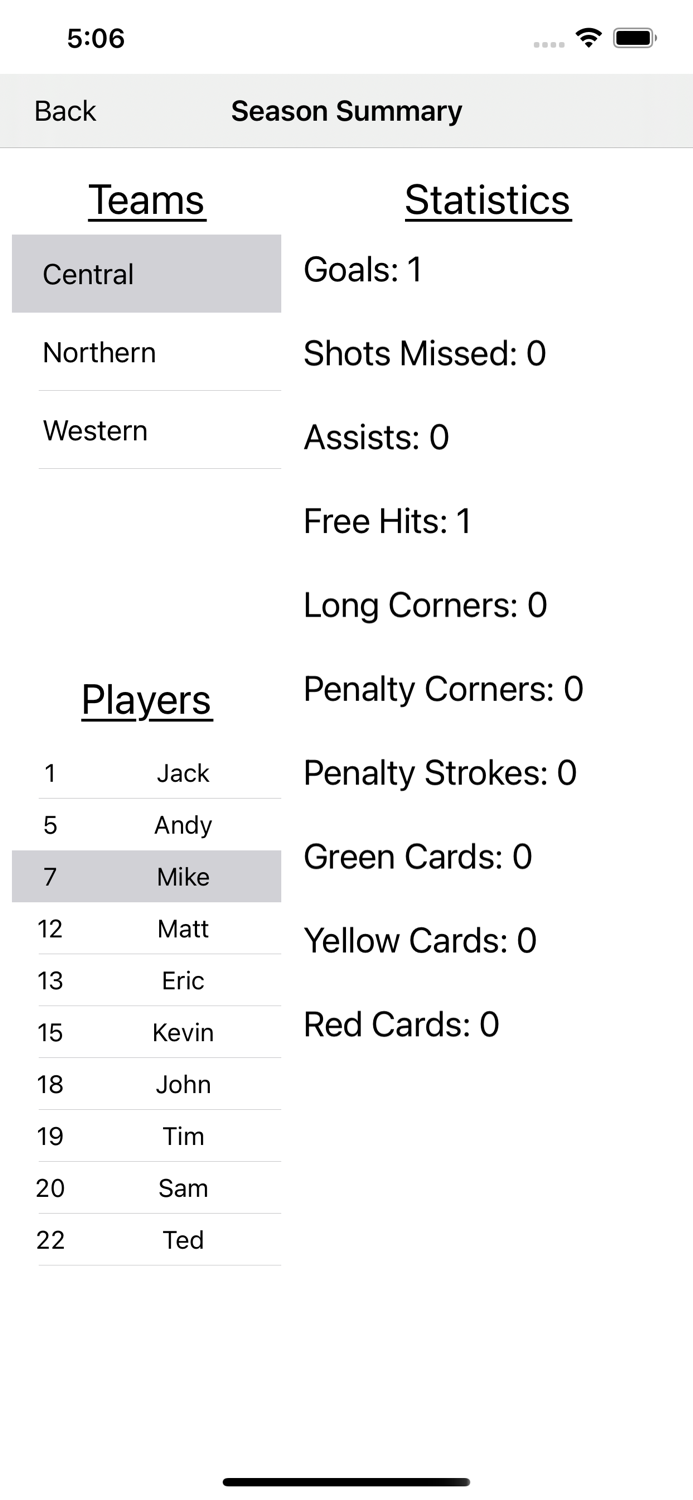Select the Northern team
The width and height of the screenshot is (693, 1500).
[146, 352]
